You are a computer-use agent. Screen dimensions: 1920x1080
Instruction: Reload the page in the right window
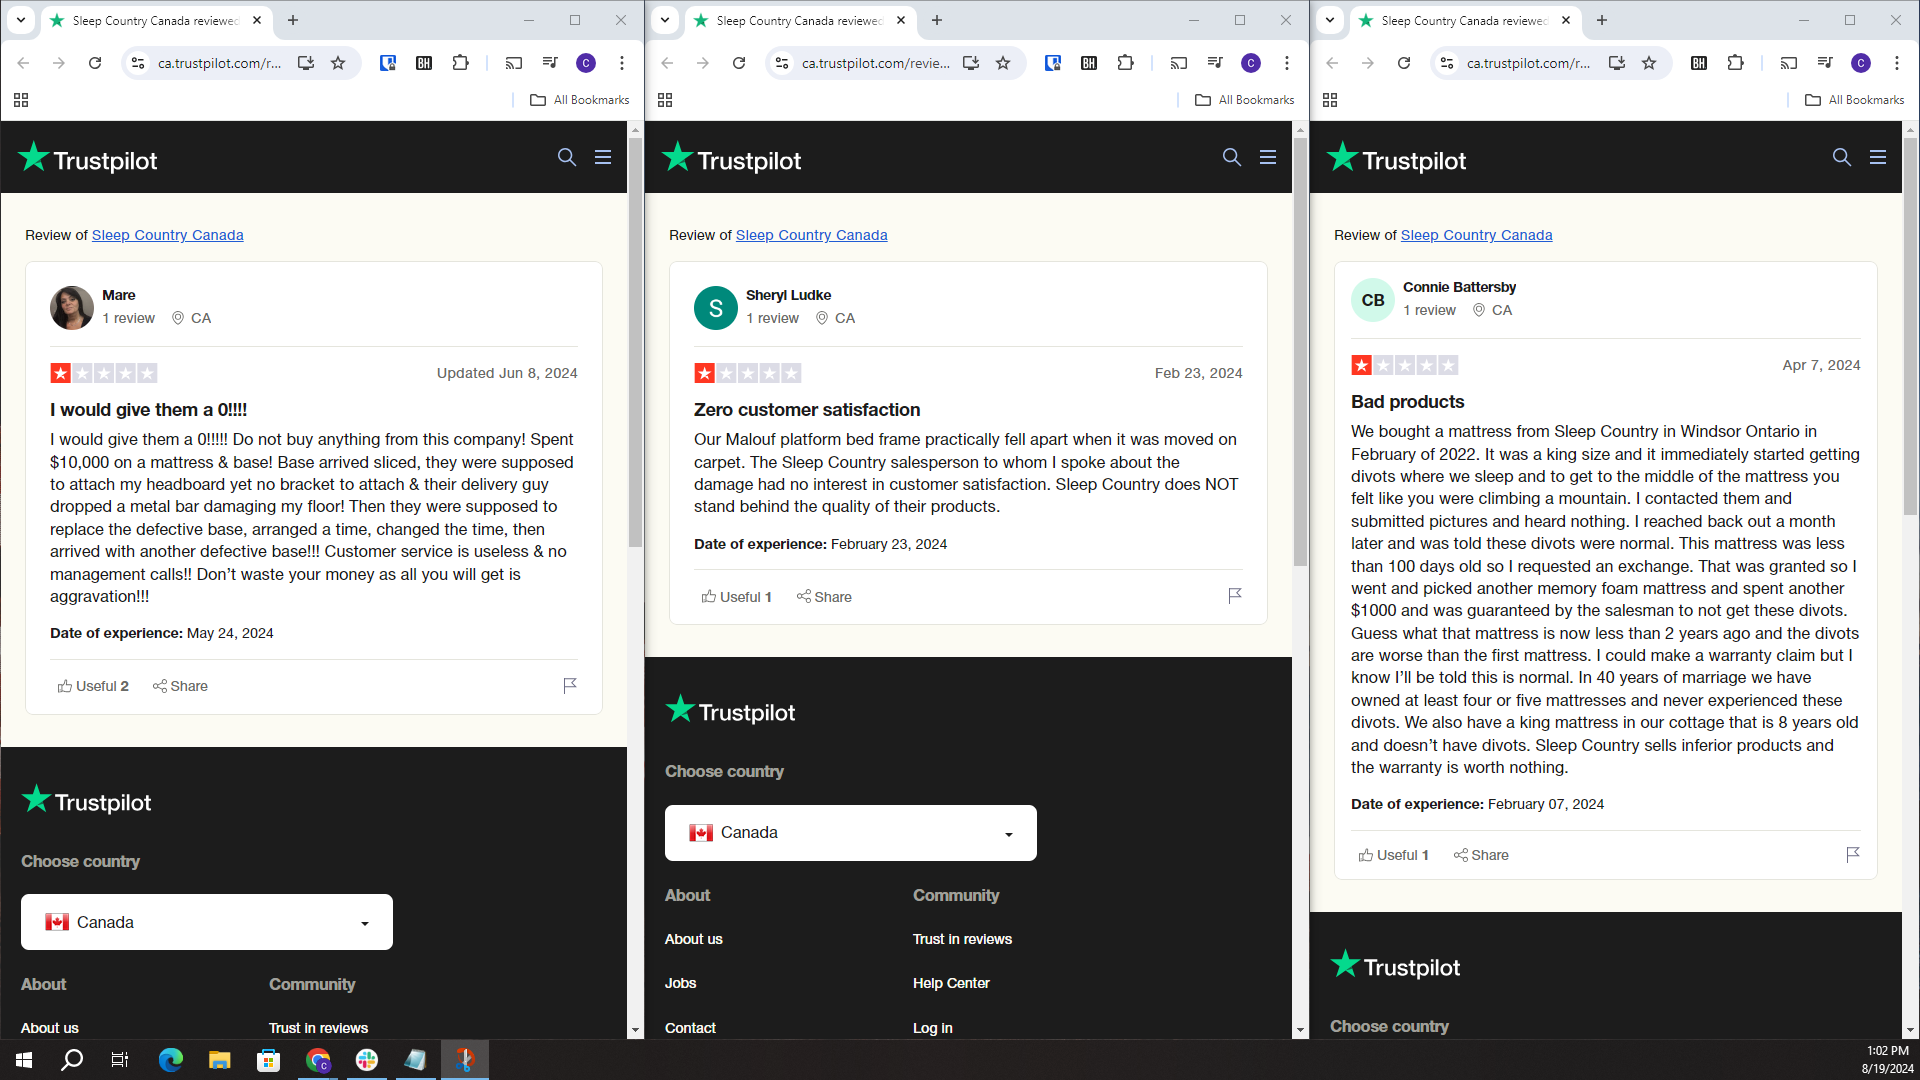point(1404,63)
